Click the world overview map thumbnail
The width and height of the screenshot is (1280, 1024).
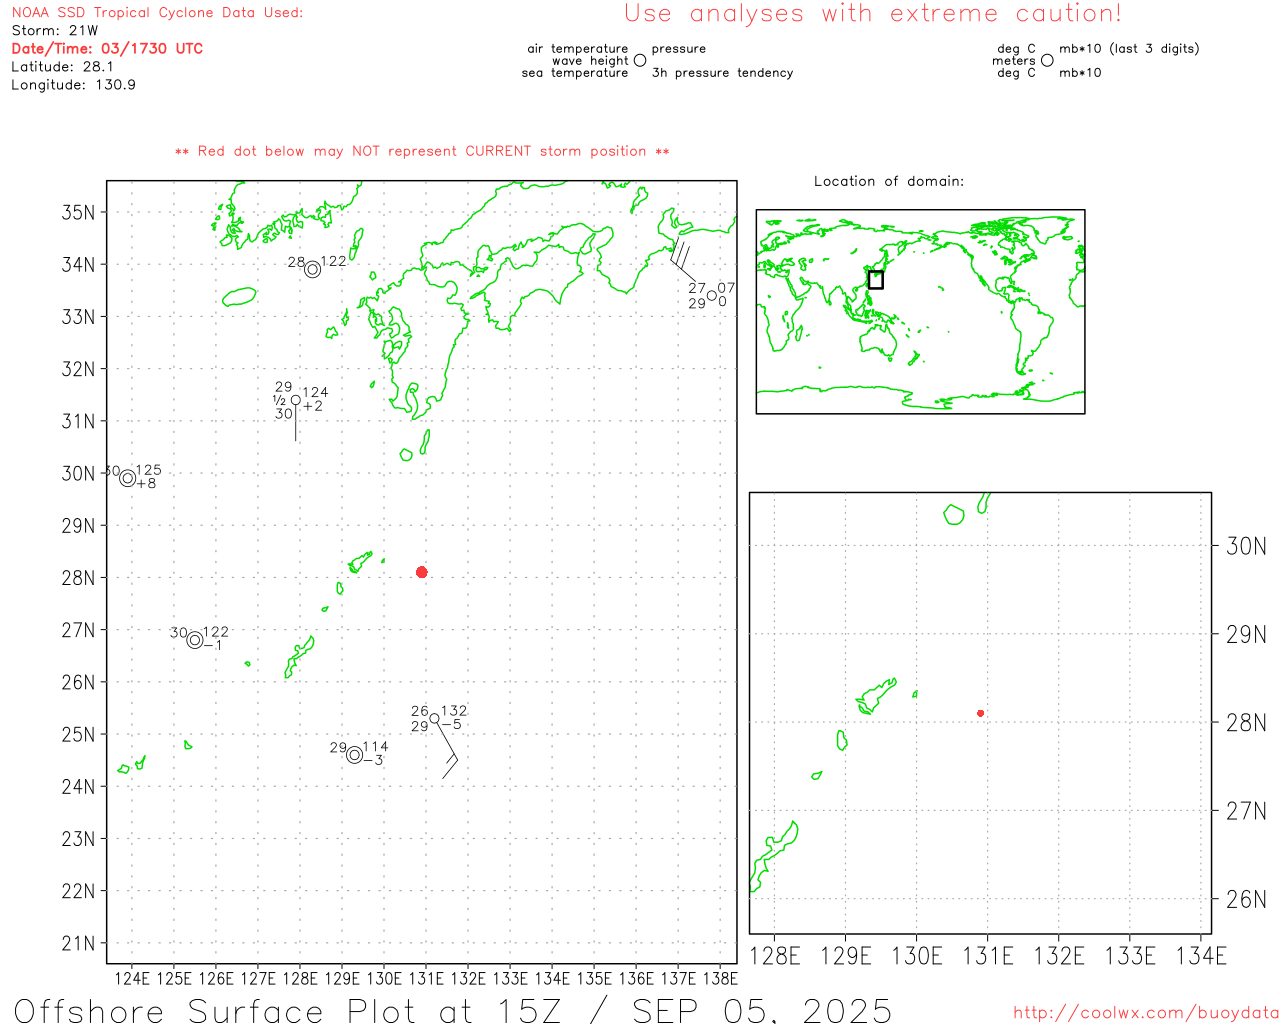920,312
